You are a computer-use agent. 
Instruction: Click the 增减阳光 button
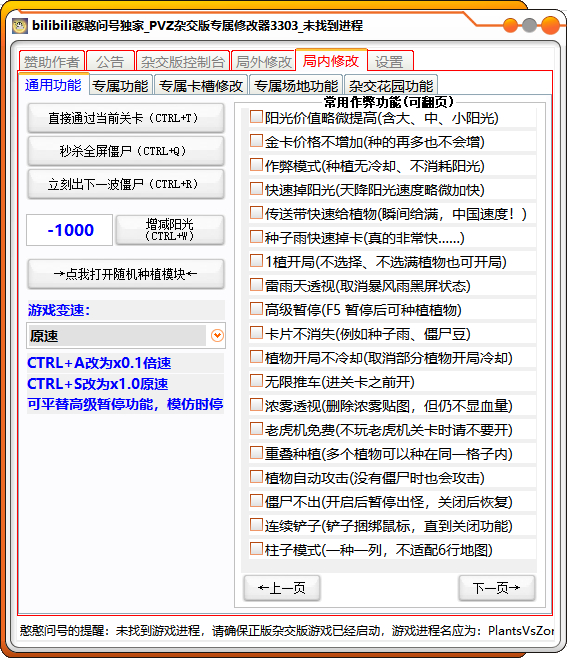click(170, 230)
